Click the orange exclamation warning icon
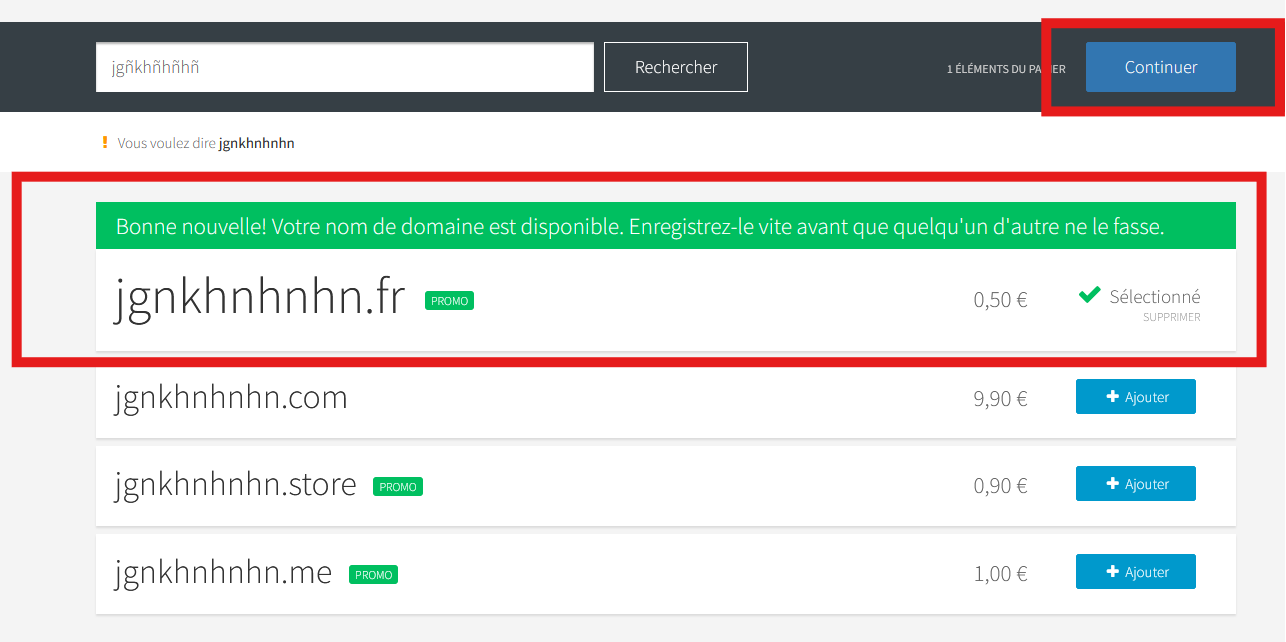Viewport: 1286px width, 642px height. (x=105, y=142)
